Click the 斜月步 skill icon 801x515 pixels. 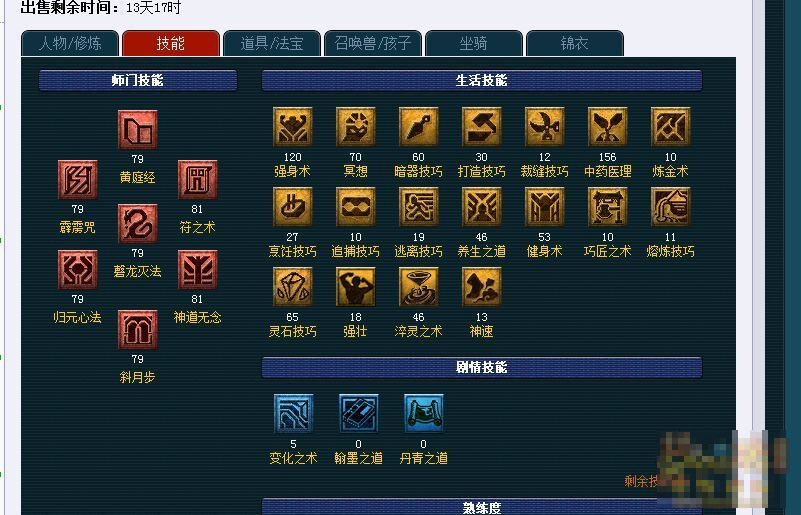[x=137, y=330]
